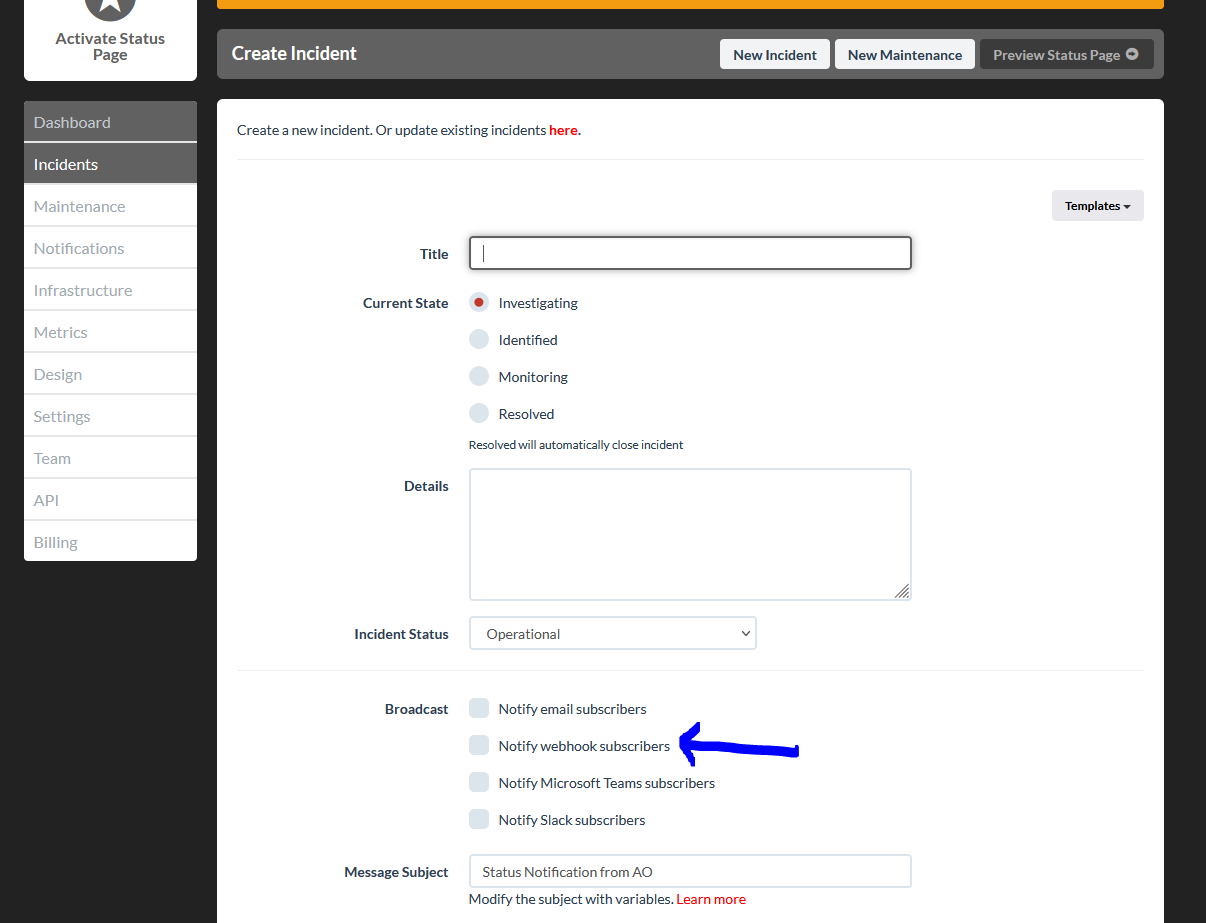Open the Learn more link
This screenshot has height=923, width=1206.
[711, 899]
